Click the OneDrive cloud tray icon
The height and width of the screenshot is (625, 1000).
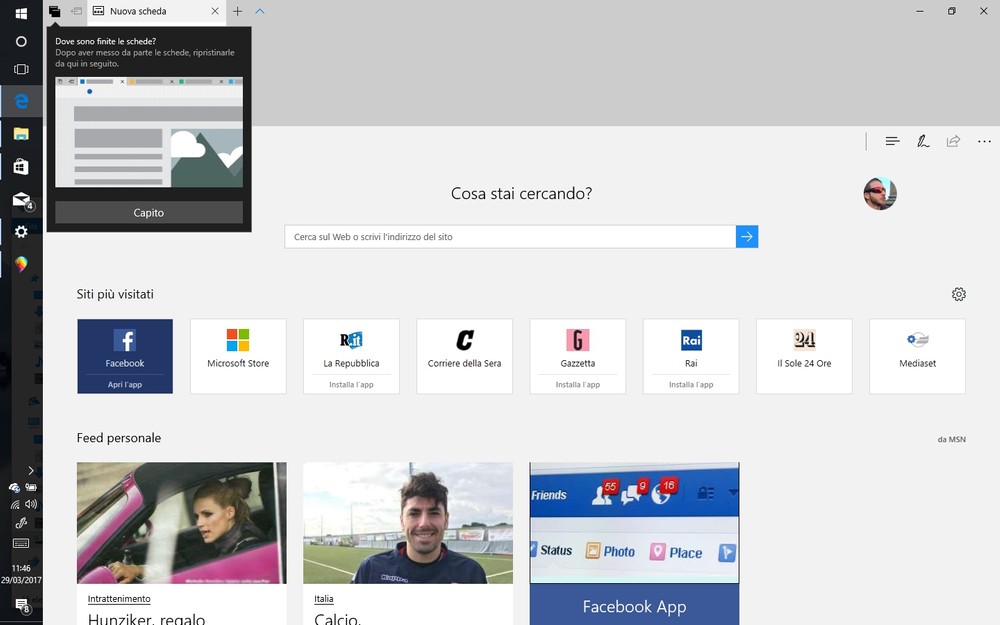[x=14, y=488]
